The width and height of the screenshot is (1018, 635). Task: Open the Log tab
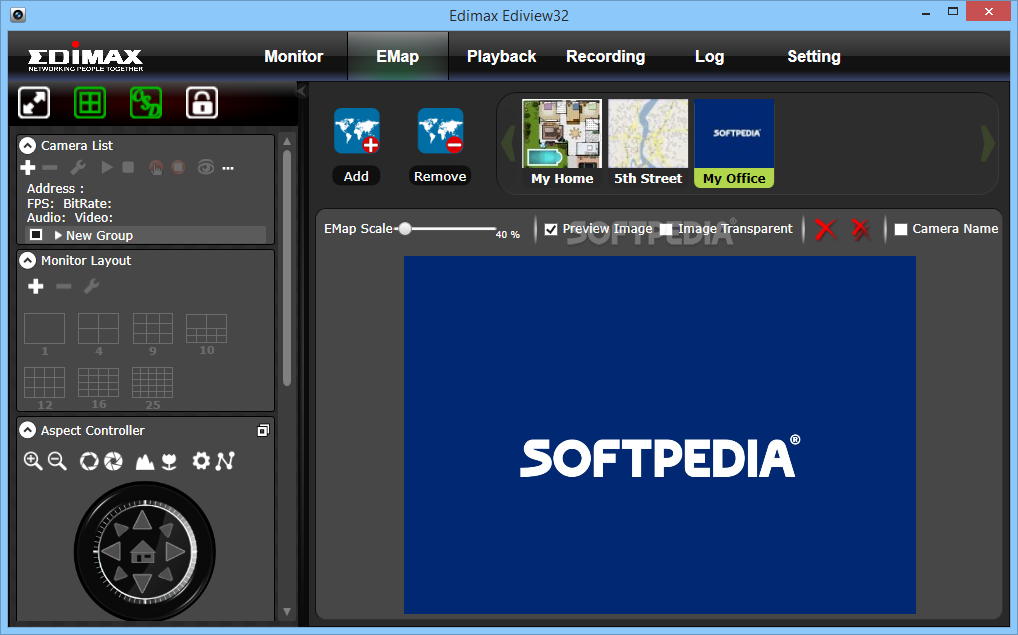pos(709,56)
